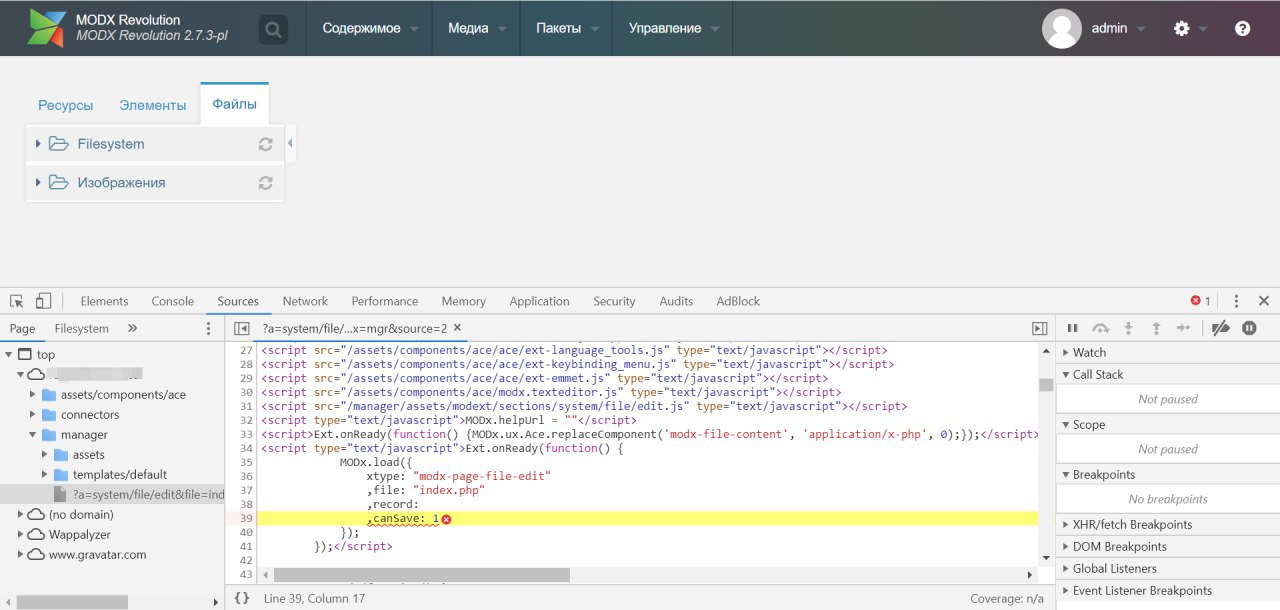
Task: Expand the Изображения tree node
Action: pyautogui.click(x=38, y=183)
